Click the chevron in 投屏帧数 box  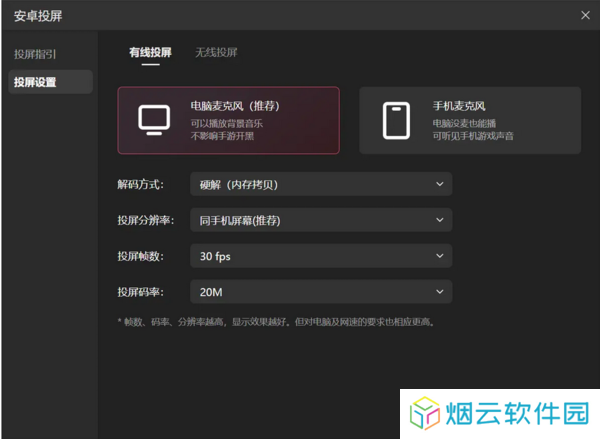pos(440,256)
